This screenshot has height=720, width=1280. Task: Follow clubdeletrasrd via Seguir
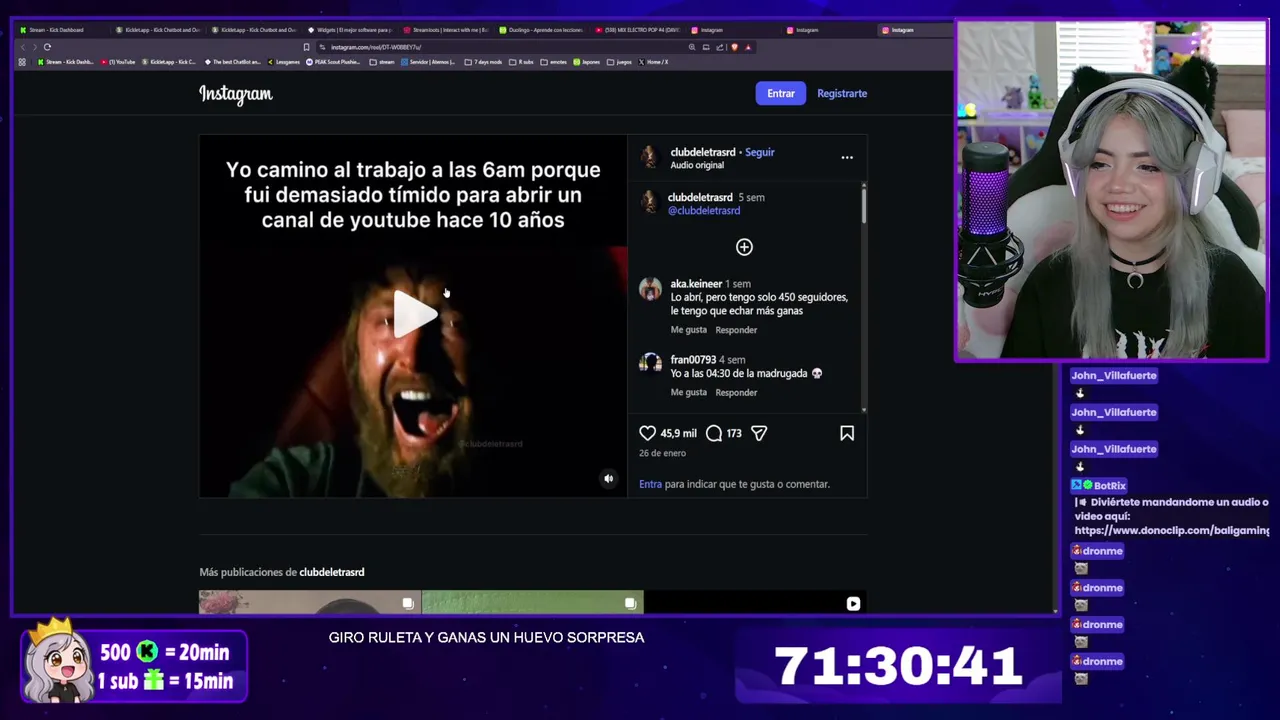click(760, 152)
